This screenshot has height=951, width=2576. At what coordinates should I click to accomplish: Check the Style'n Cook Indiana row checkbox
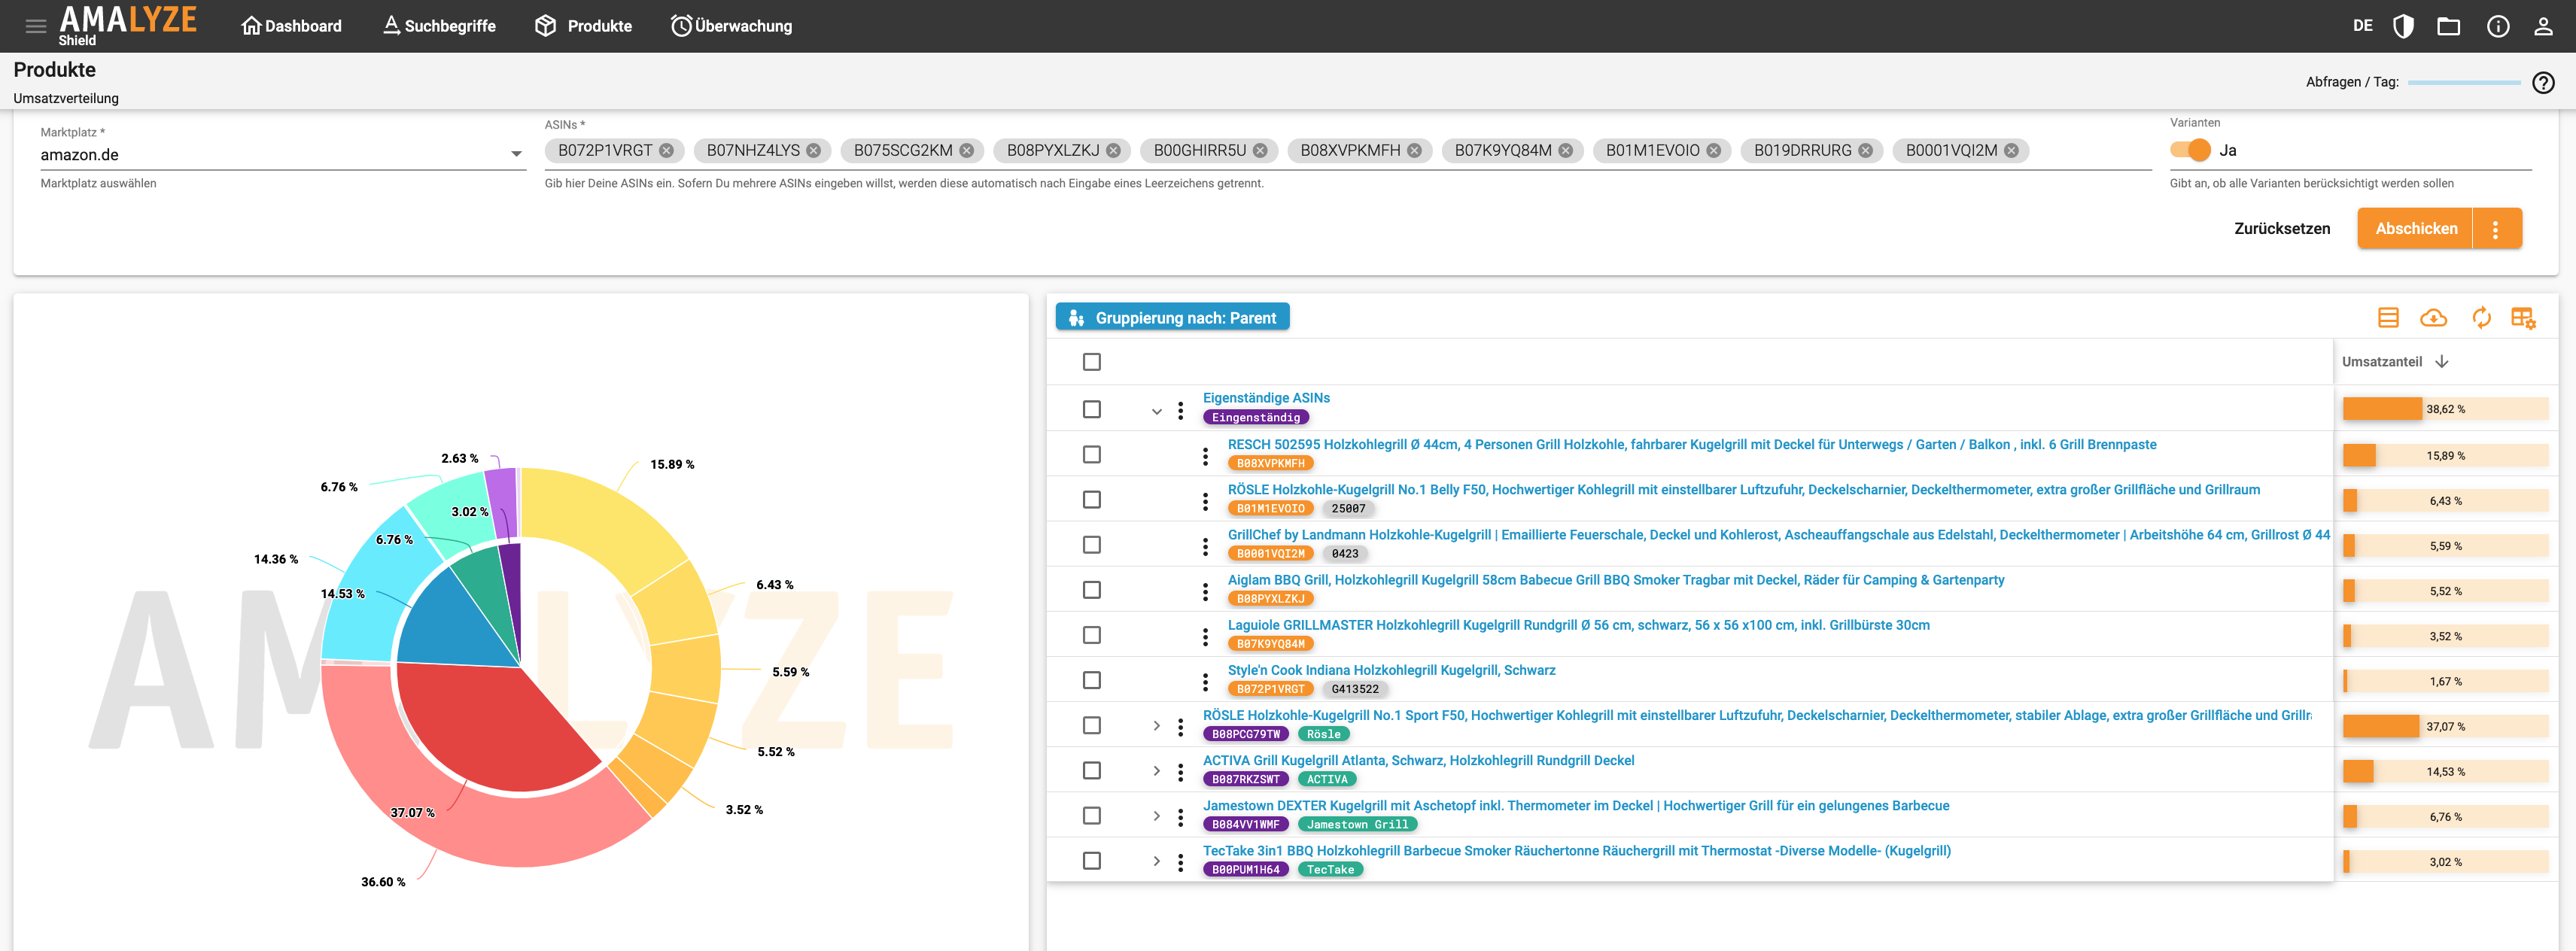tap(1092, 680)
